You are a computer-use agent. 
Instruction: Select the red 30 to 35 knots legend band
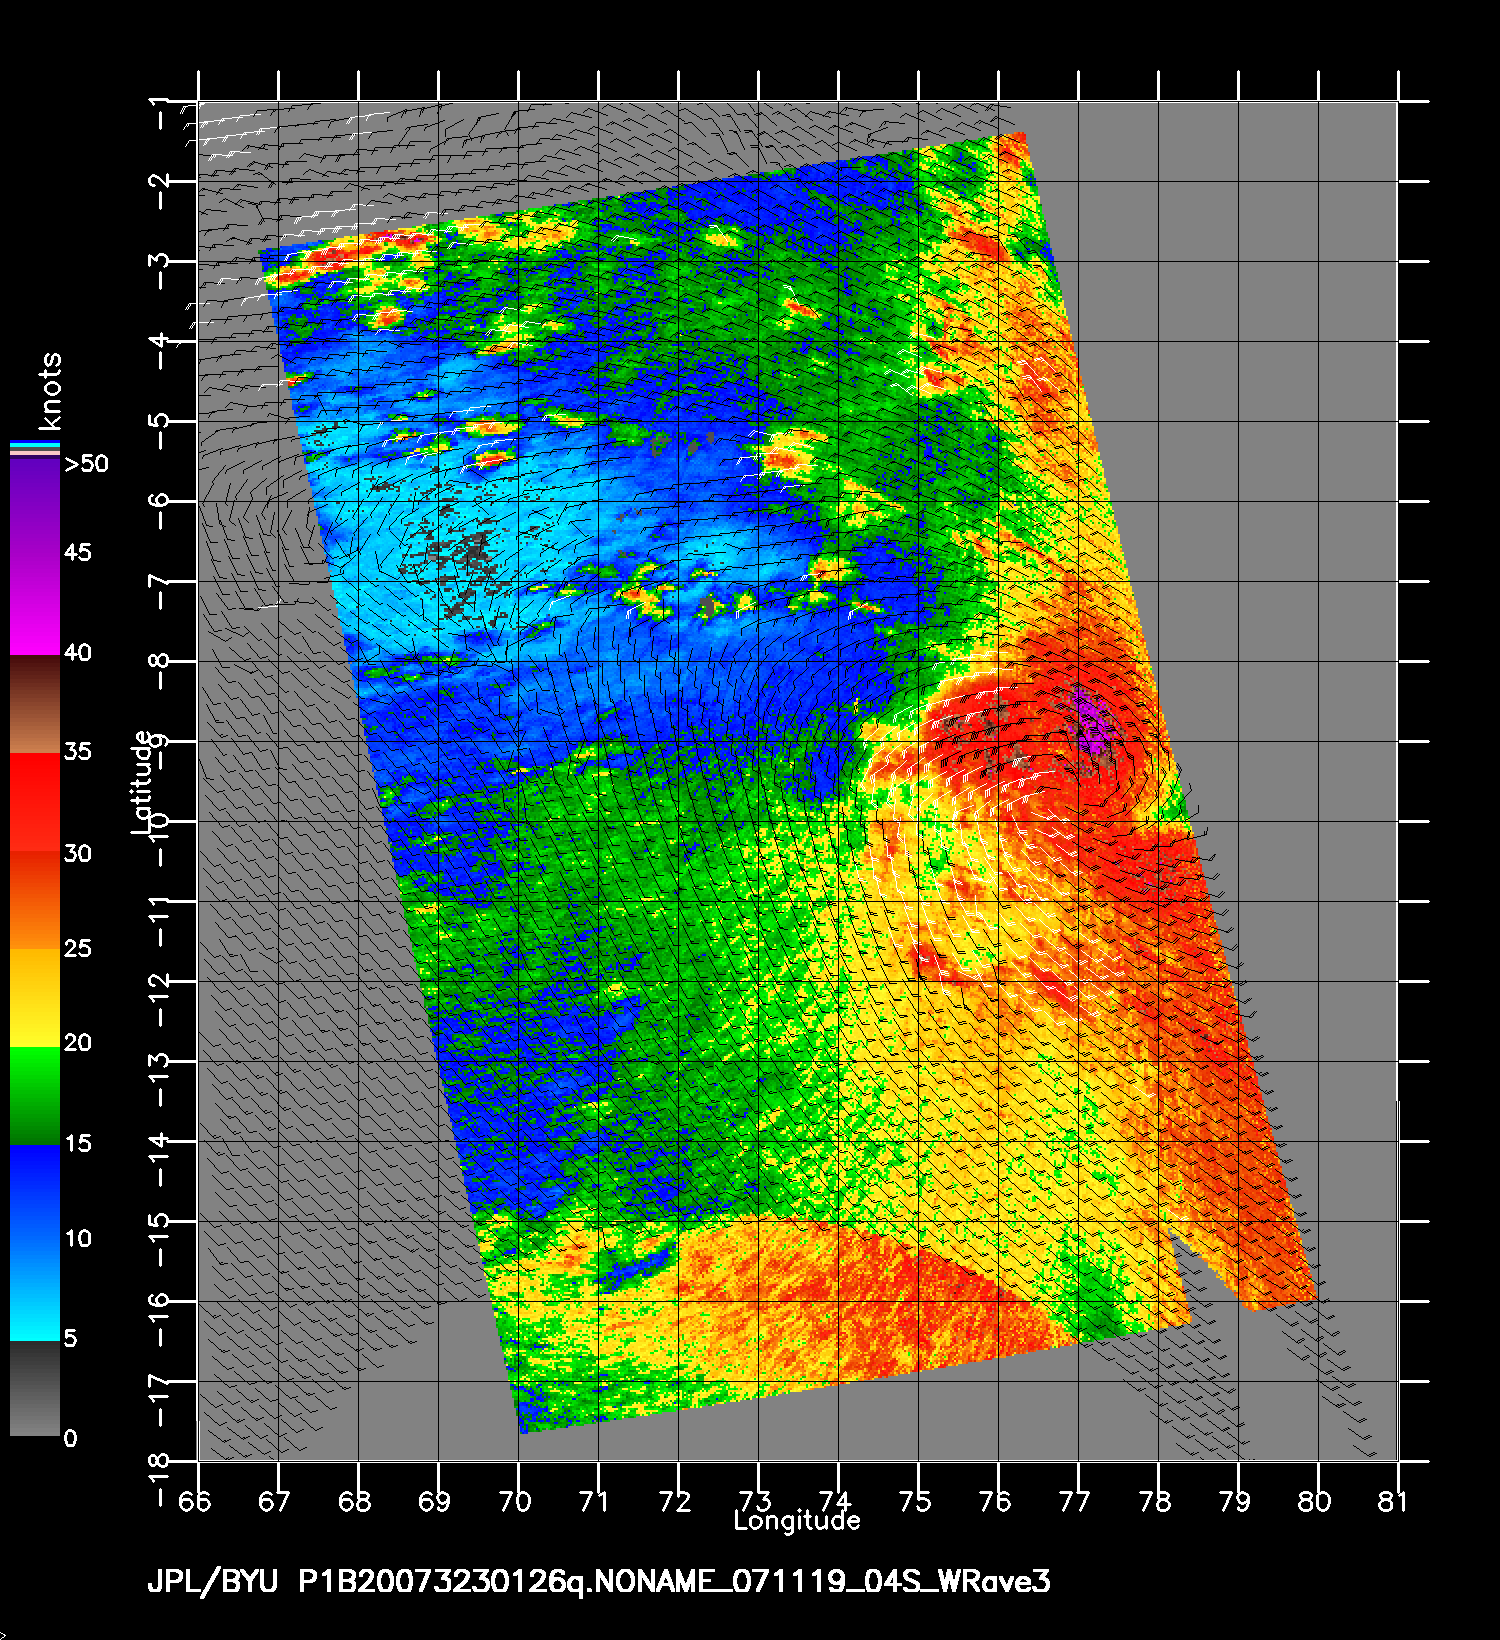35,802
